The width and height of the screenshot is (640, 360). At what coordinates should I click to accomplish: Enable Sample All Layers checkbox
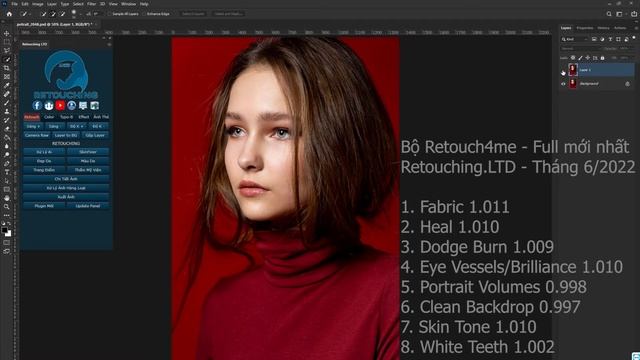109,14
